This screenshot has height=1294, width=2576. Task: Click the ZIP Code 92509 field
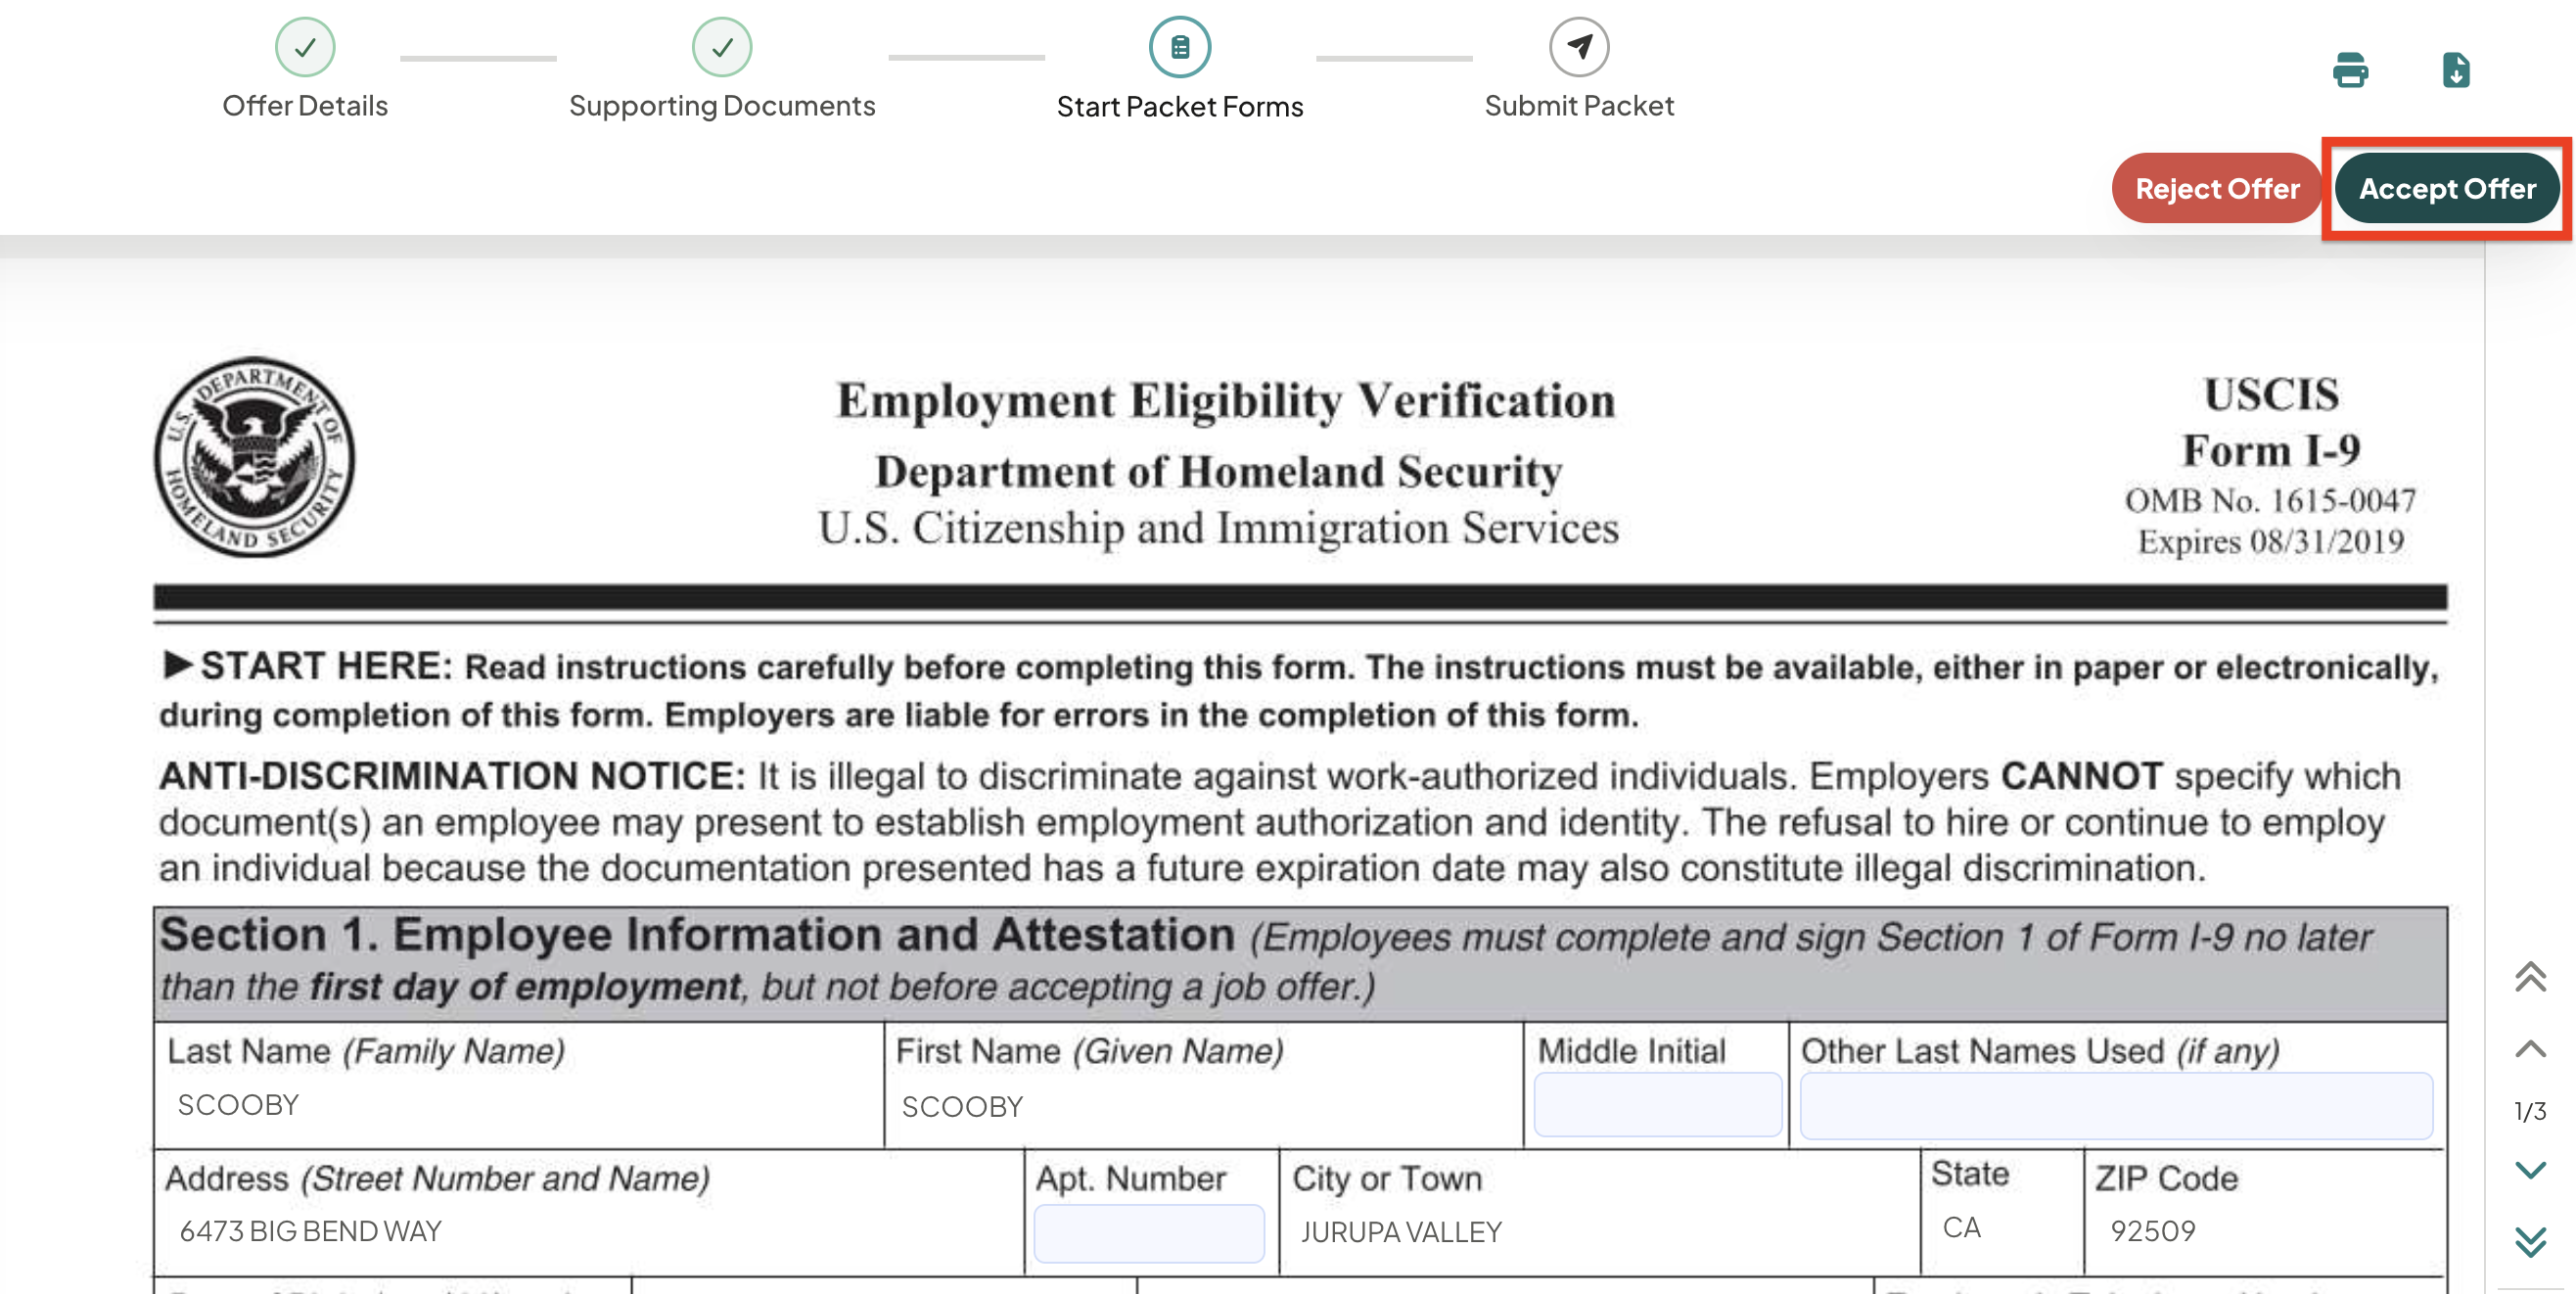2265,1231
